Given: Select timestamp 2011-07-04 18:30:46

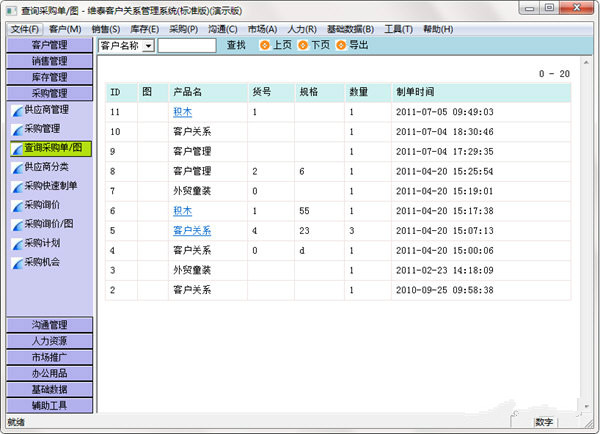Looking at the screenshot, I should 445,132.
